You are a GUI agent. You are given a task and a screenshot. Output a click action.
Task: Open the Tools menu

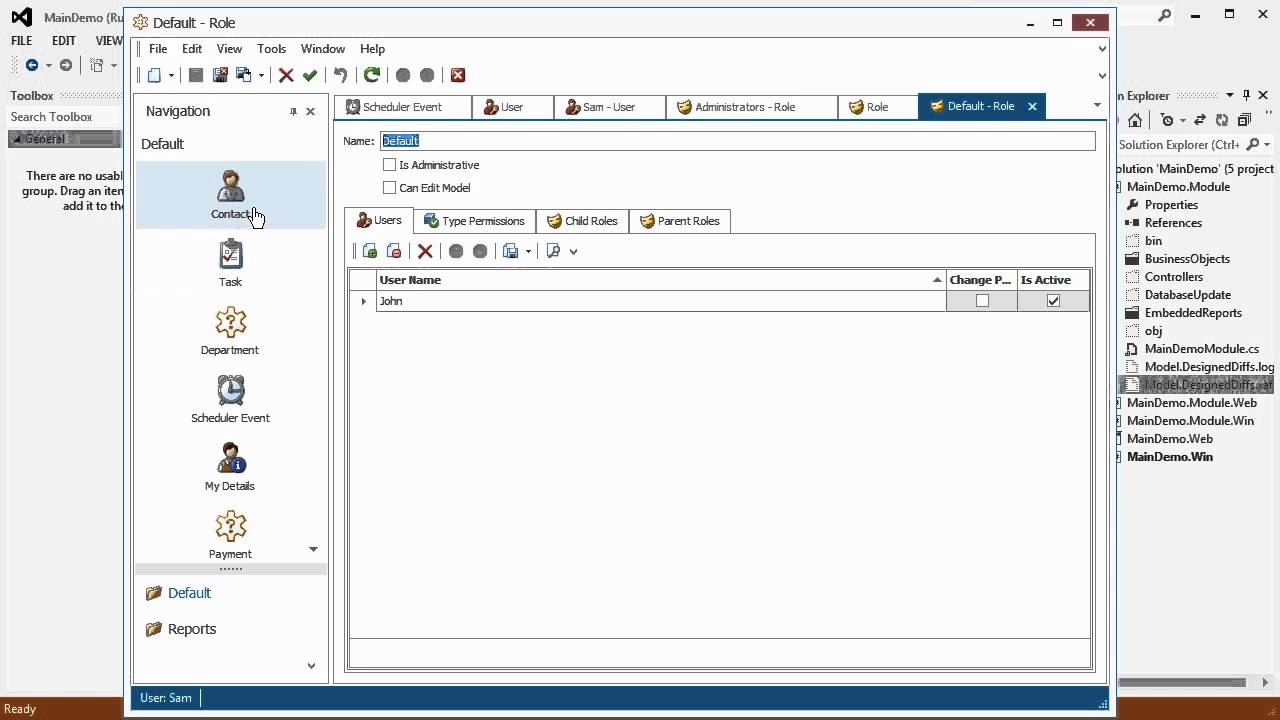click(x=271, y=48)
